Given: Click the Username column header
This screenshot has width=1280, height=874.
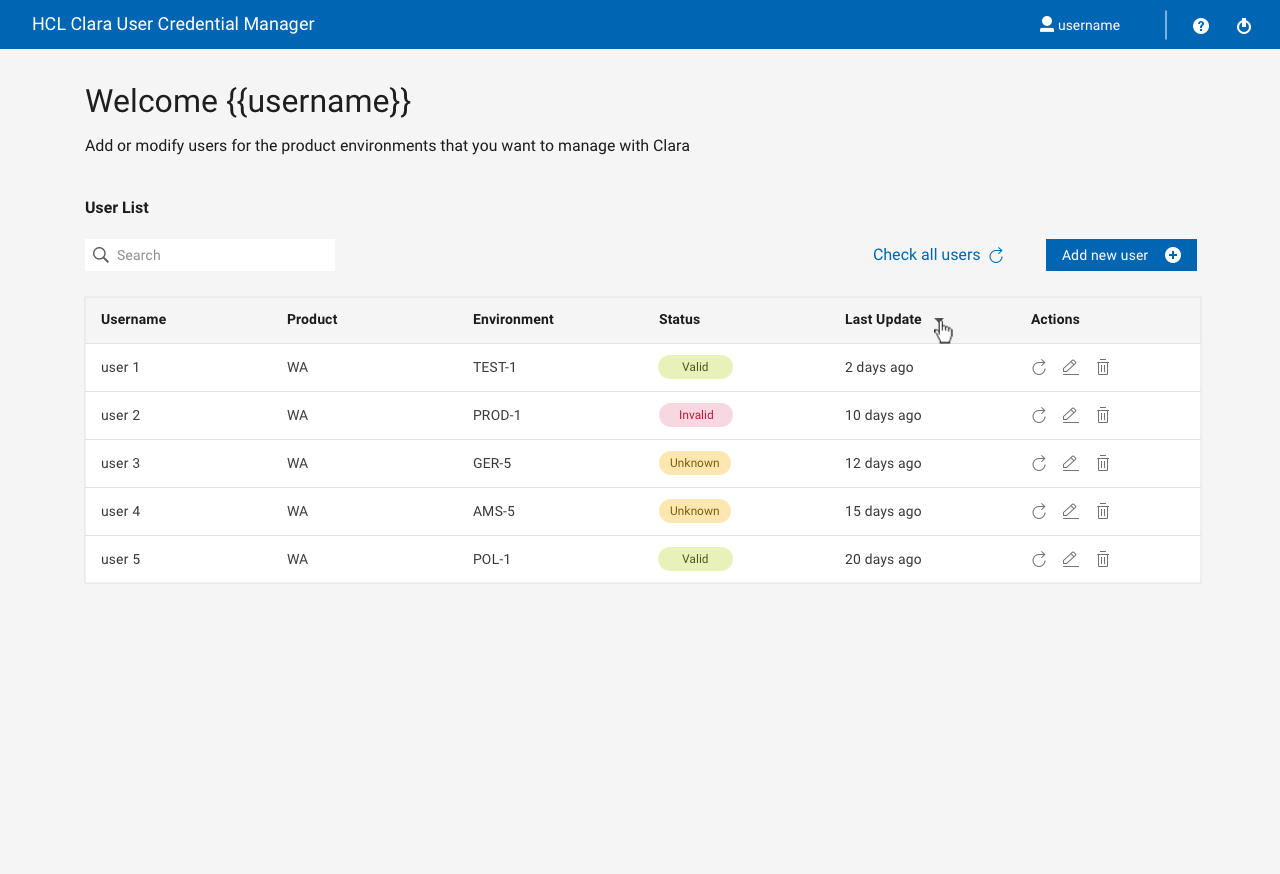Looking at the screenshot, I should 133,319.
